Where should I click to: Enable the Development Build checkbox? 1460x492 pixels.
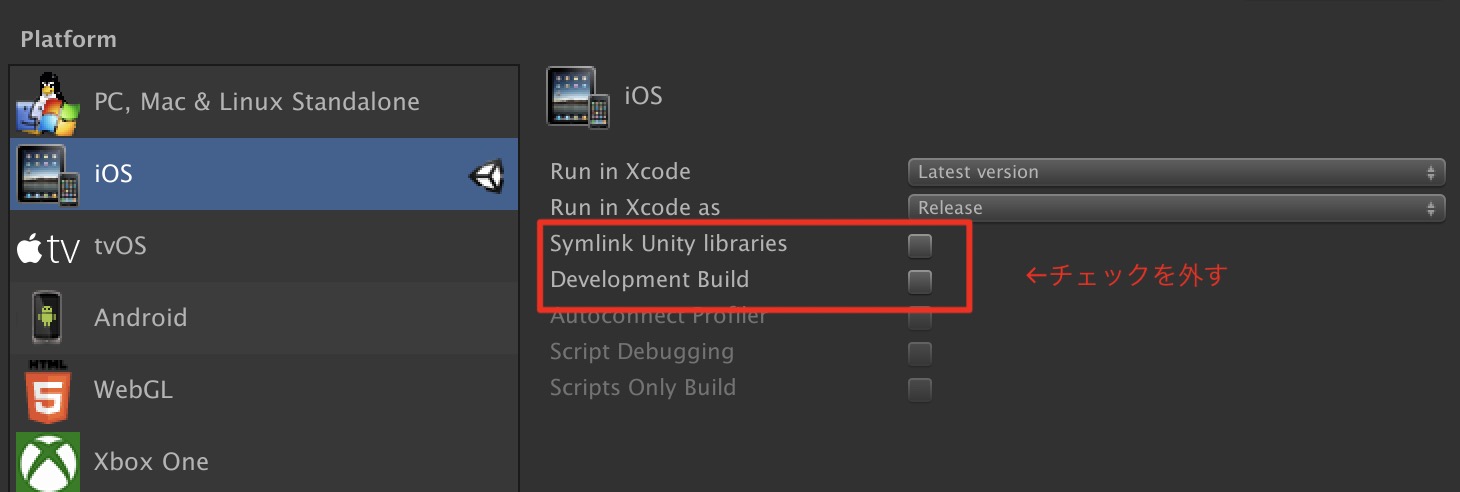coord(919,281)
